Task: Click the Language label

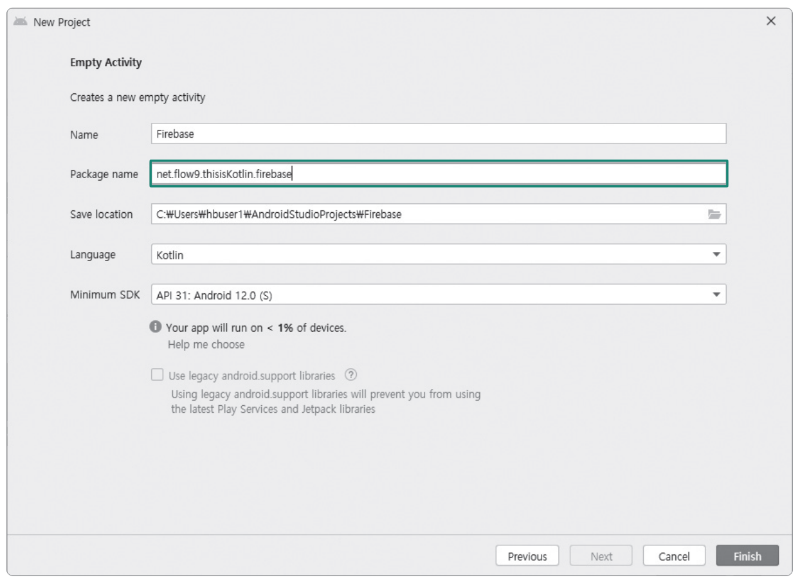Action: [x=93, y=255]
